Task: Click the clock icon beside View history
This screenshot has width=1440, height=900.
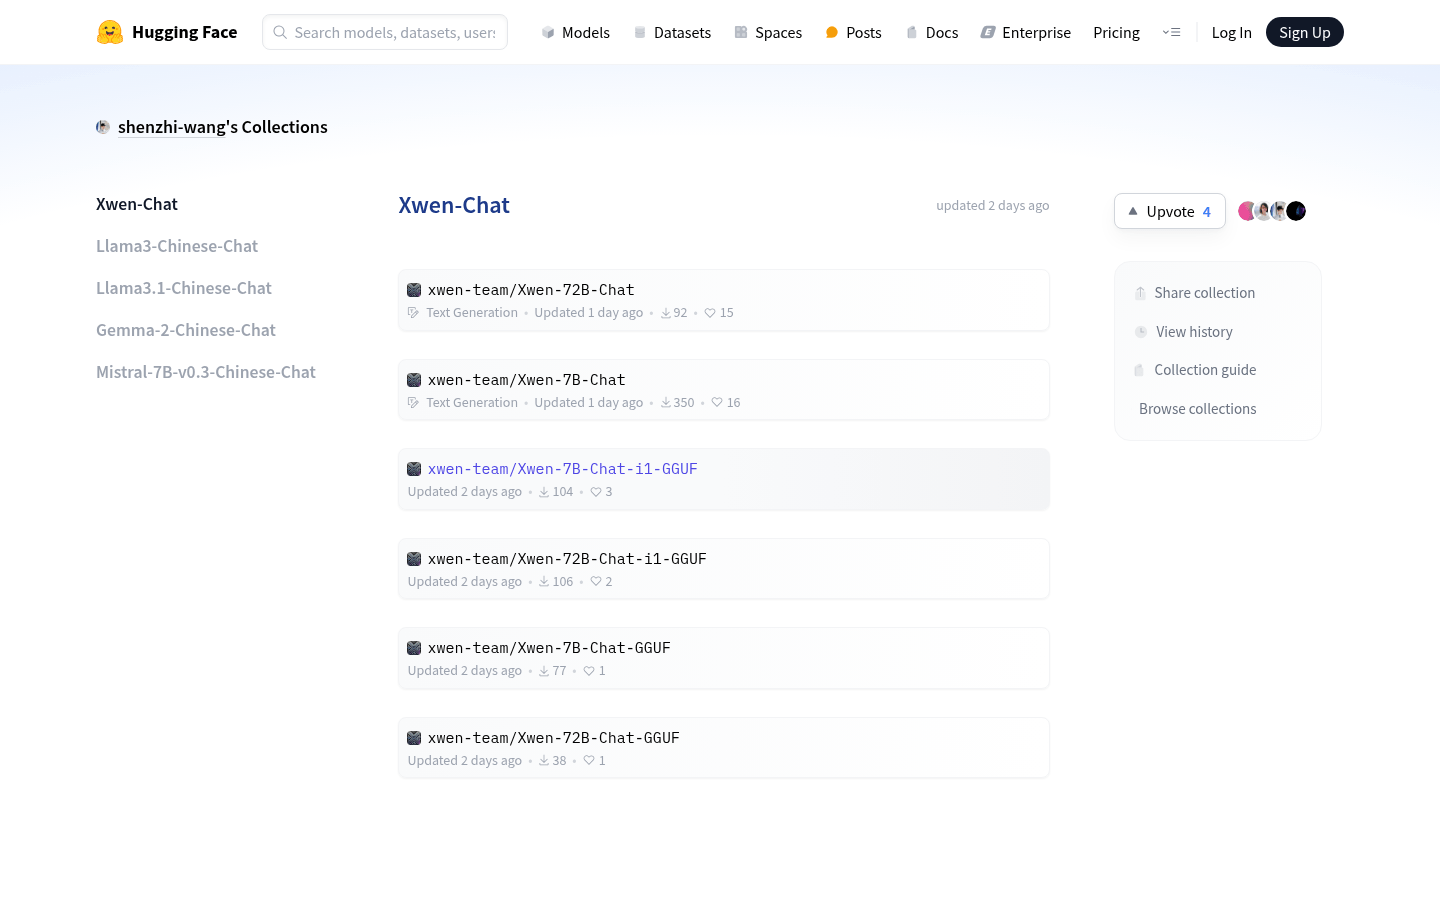Action: coord(1141,331)
